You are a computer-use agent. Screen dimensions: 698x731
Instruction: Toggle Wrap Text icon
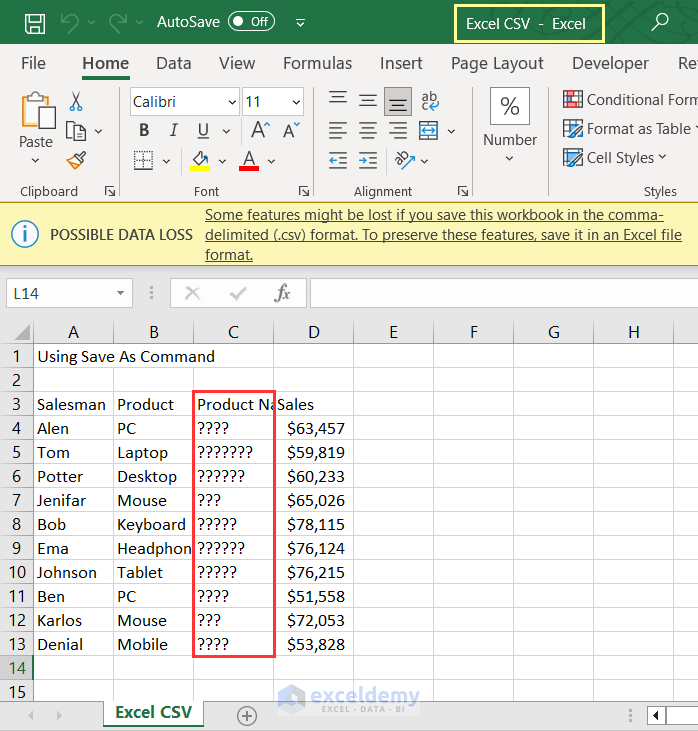pos(429,101)
